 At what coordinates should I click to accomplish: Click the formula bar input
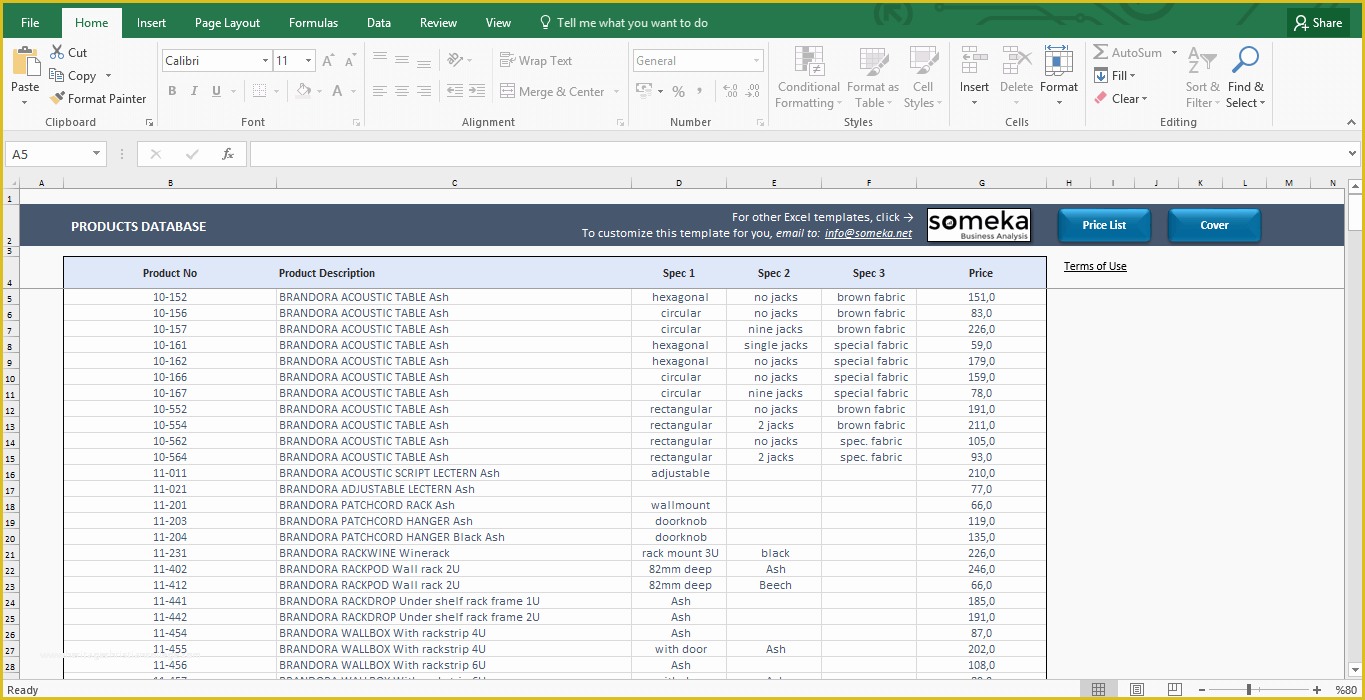click(797, 154)
